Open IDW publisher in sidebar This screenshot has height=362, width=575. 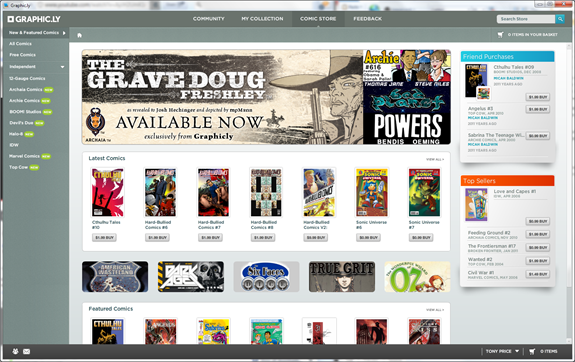click(x=14, y=145)
